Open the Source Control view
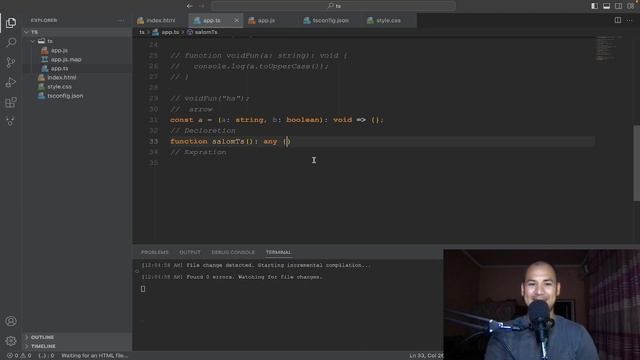The height and width of the screenshot is (360, 640). (11, 62)
